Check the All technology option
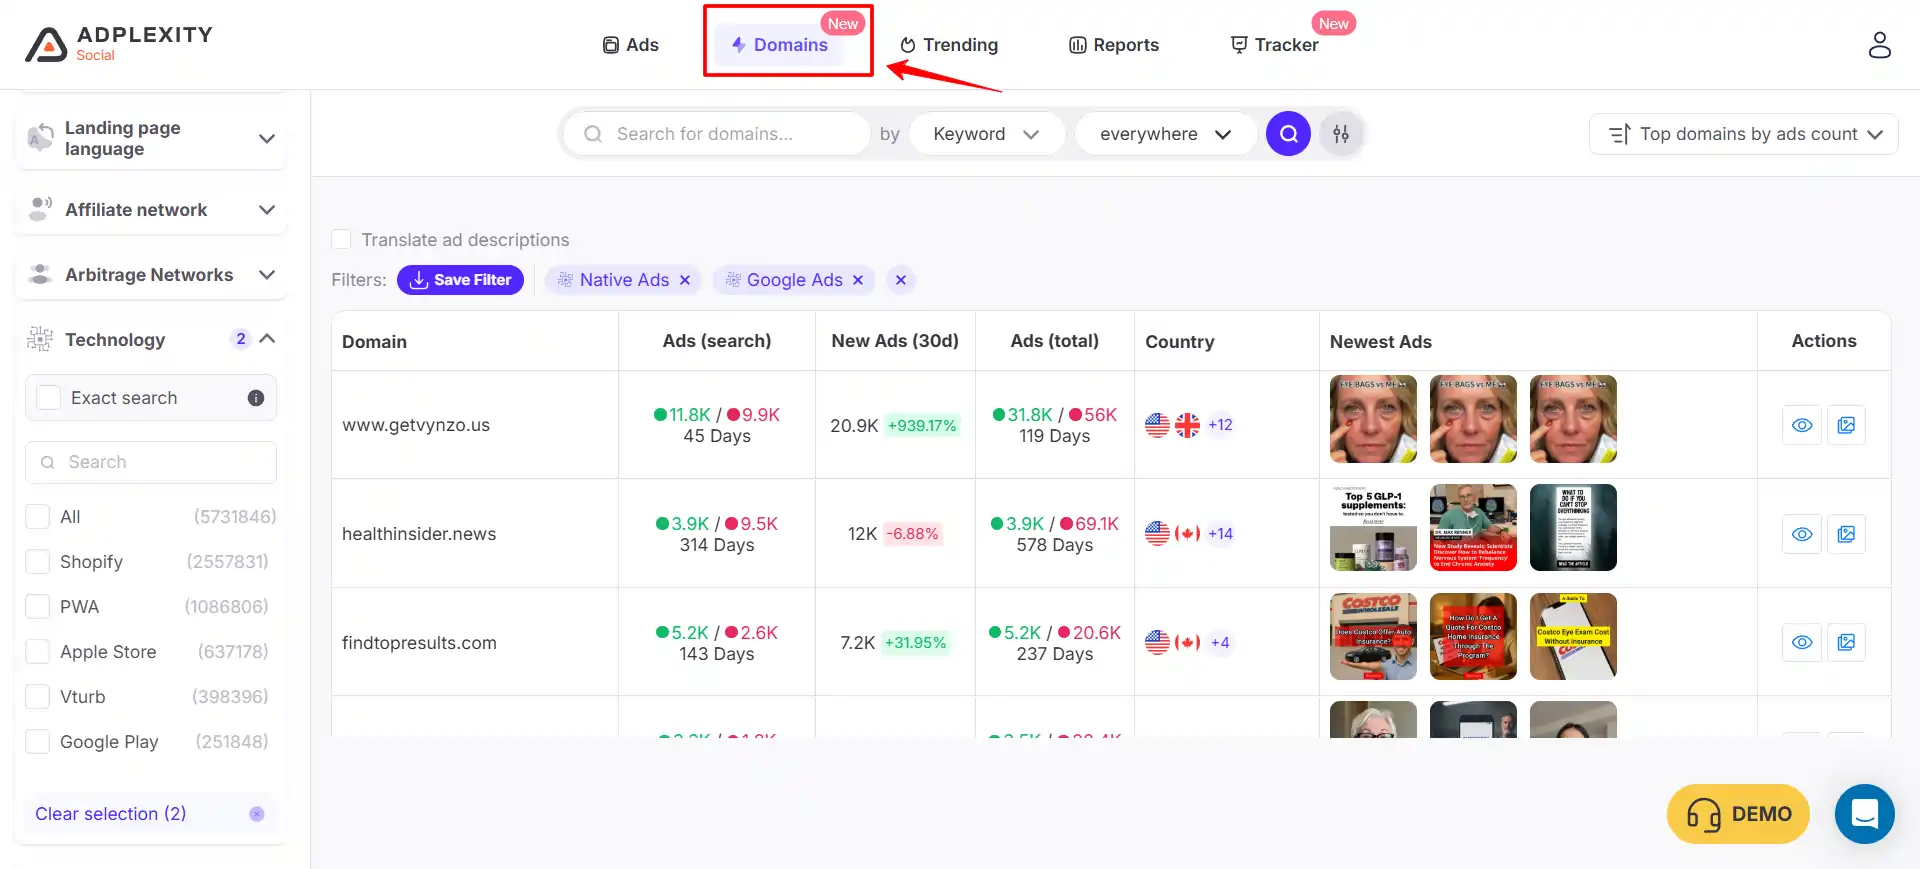This screenshot has height=869, width=1920. coord(38,517)
